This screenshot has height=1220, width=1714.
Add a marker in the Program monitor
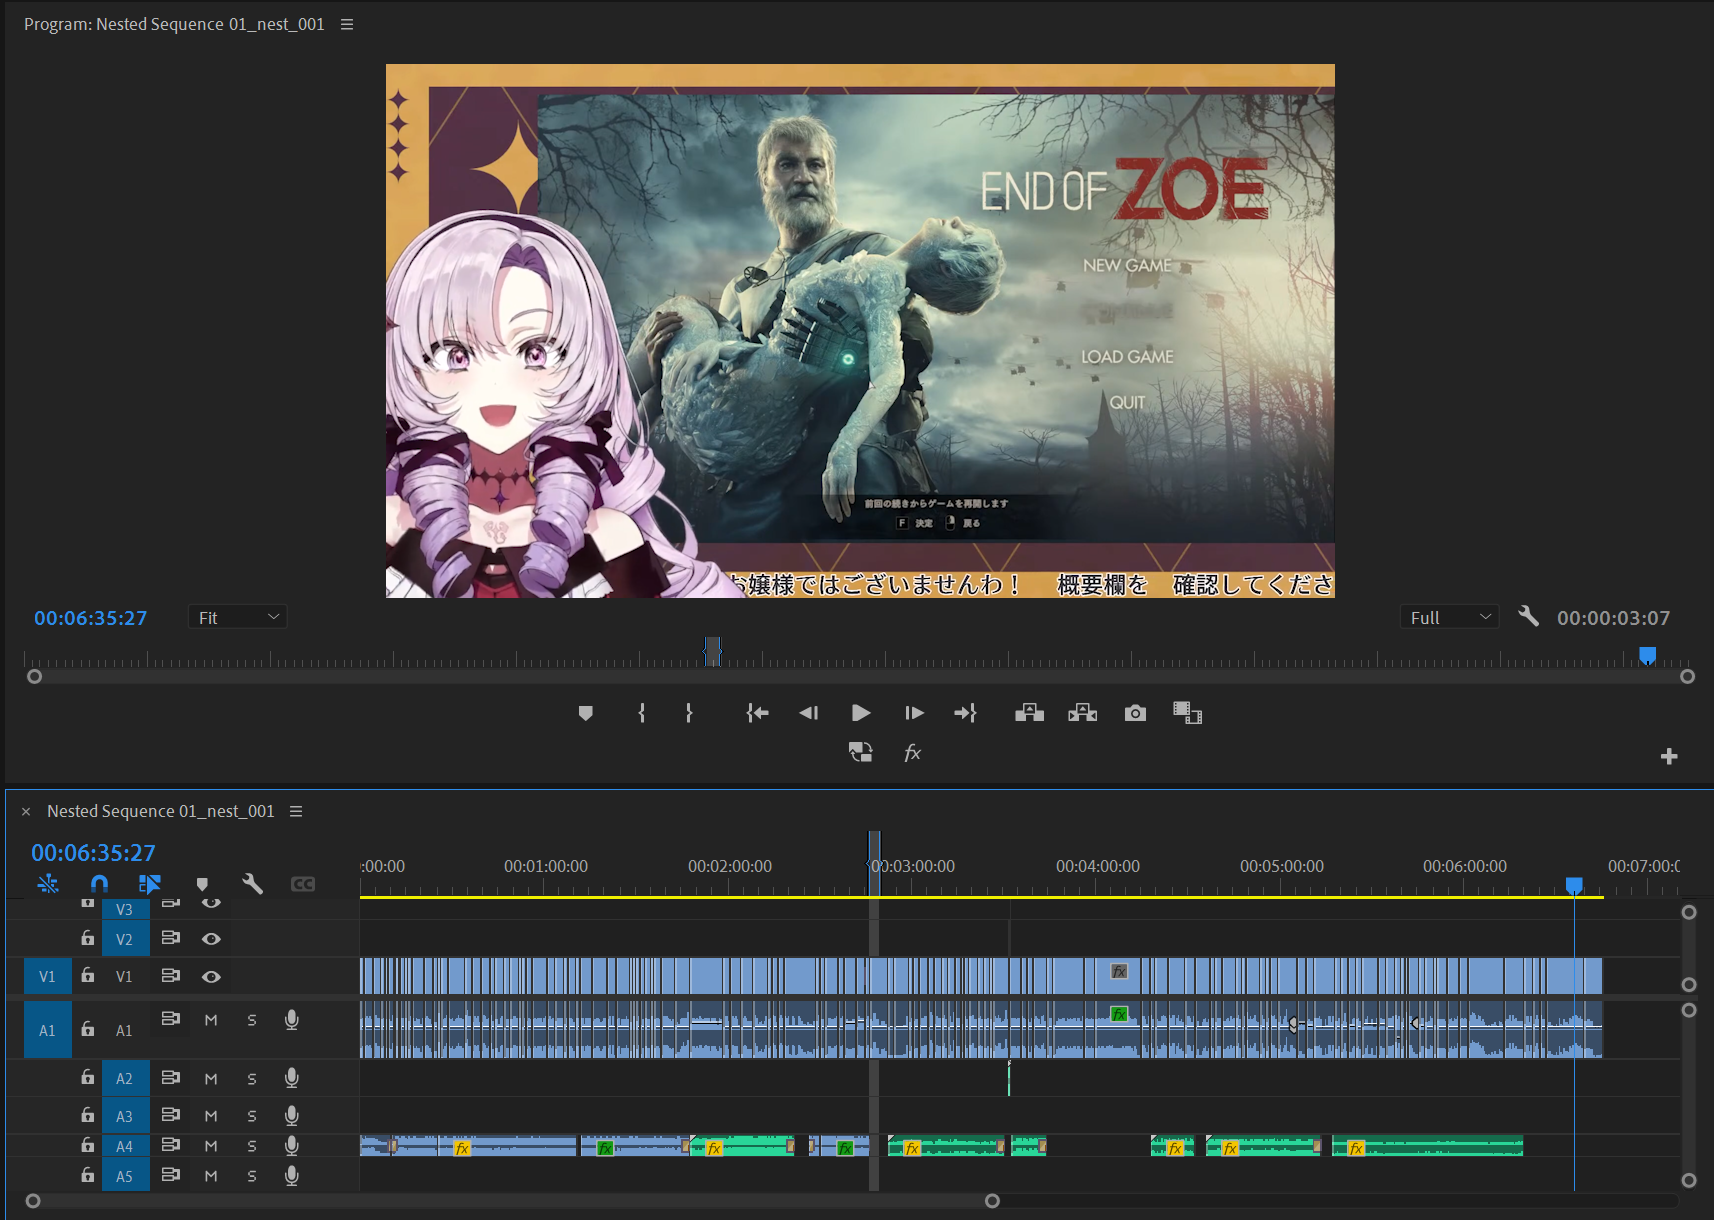tap(586, 713)
